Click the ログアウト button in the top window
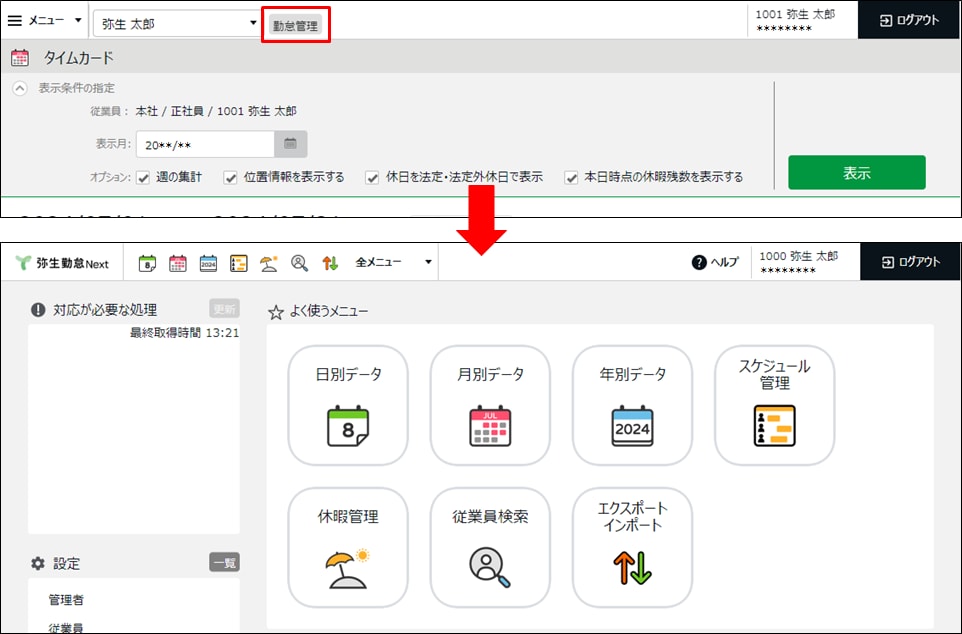Image resolution: width=962 pixels, height=634 pixels. point(909,20)
